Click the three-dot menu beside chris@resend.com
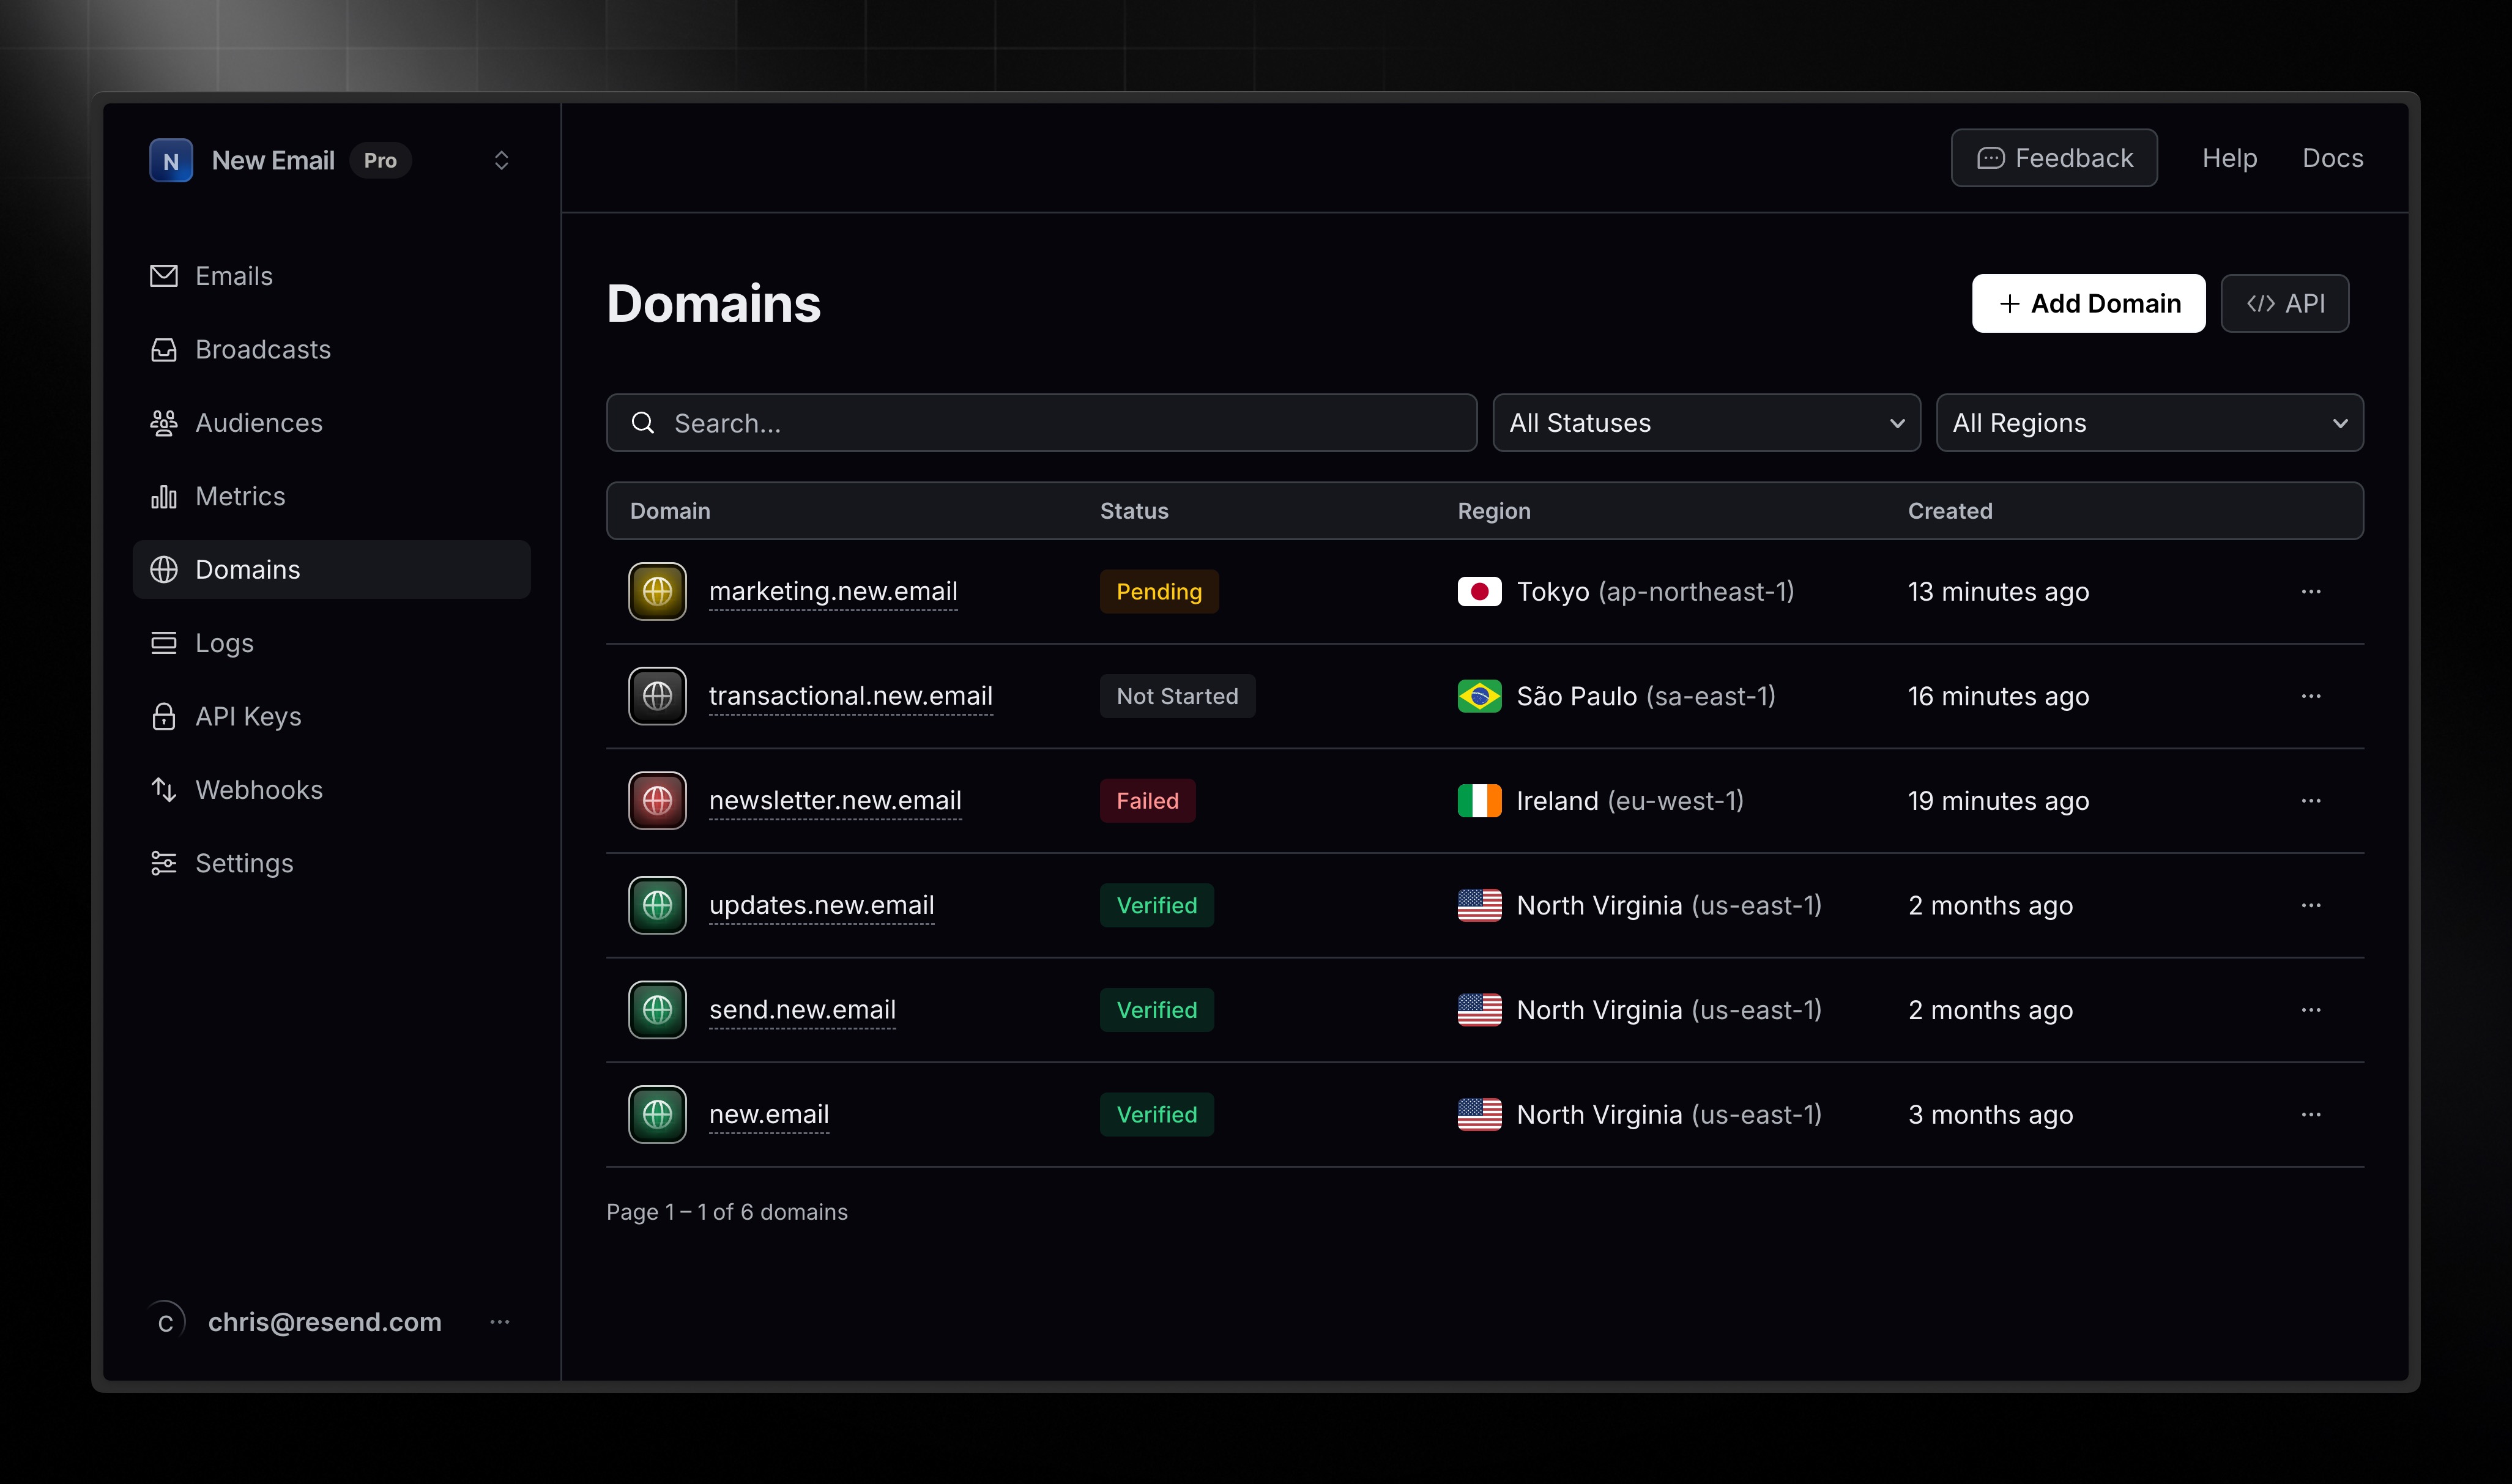2512x1484 pixels. point(500,1322)
